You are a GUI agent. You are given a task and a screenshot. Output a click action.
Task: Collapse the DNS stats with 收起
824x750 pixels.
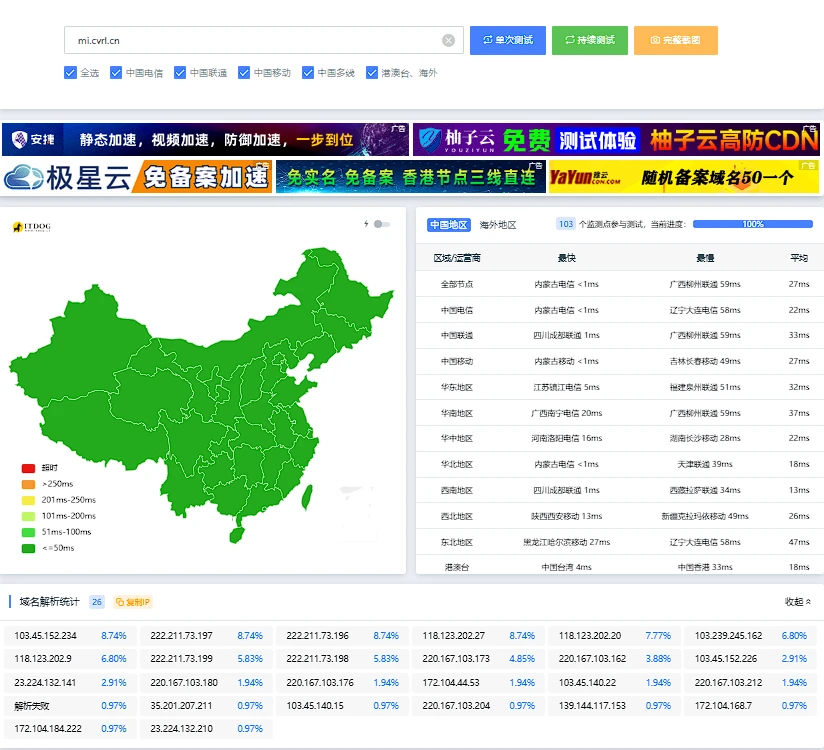click(797, 602)
